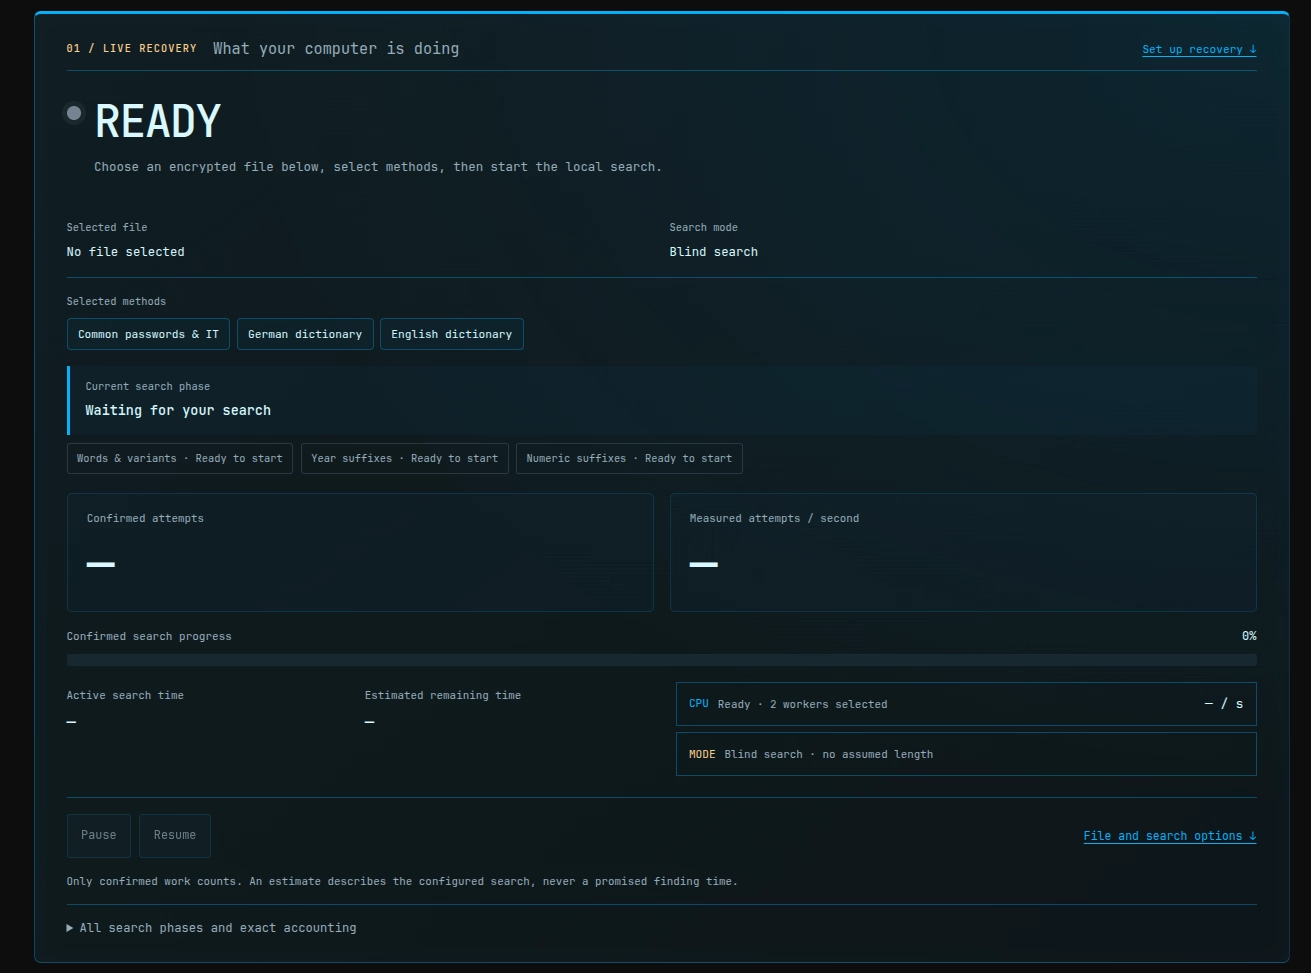
Task: Select the English dictionary method chip
Action: click(x=451, y=334)
